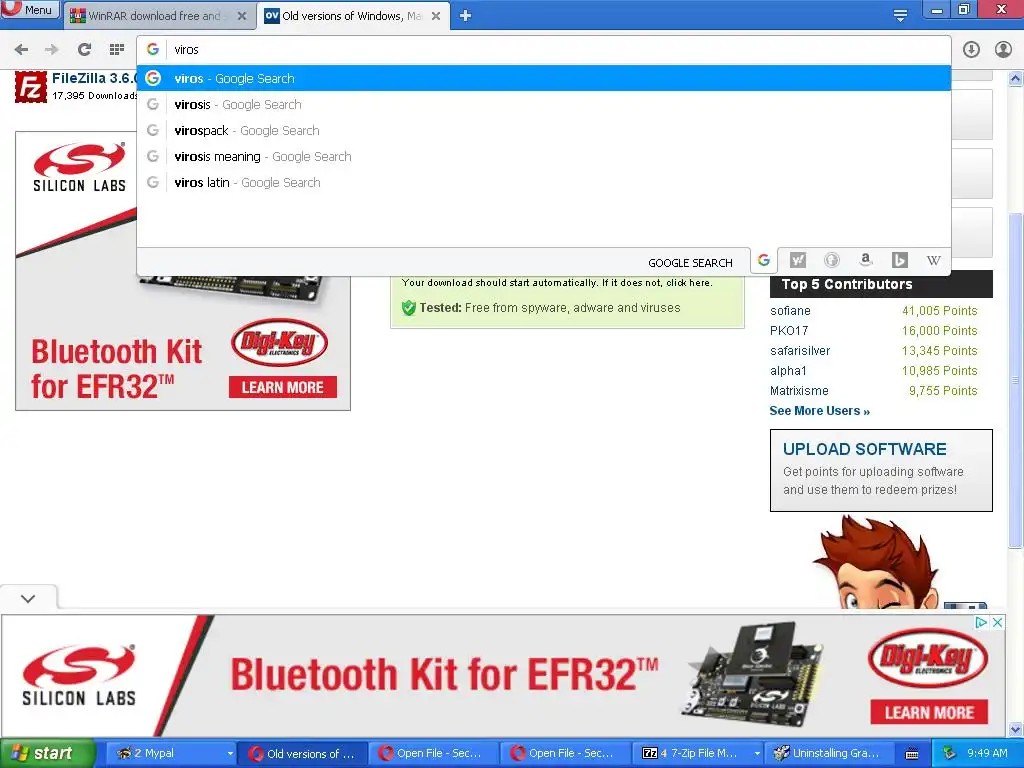This screenshot has height=768, width=1024.
Task: Open the user profile icon
Action: point(1002,50)
